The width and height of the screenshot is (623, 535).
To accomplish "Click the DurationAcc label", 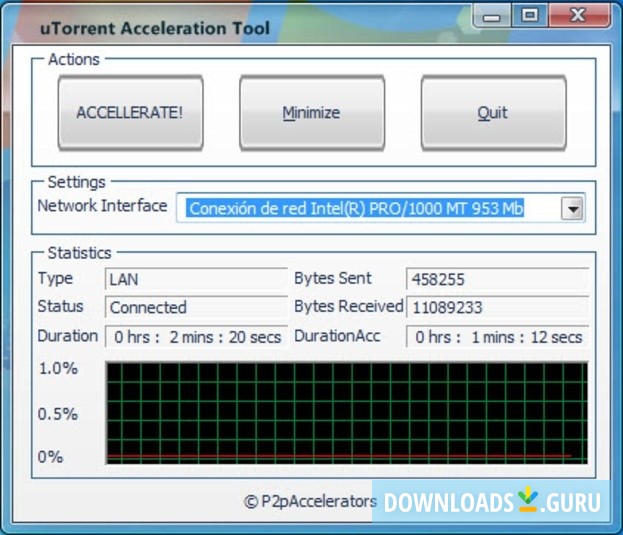I will (337, 336).
